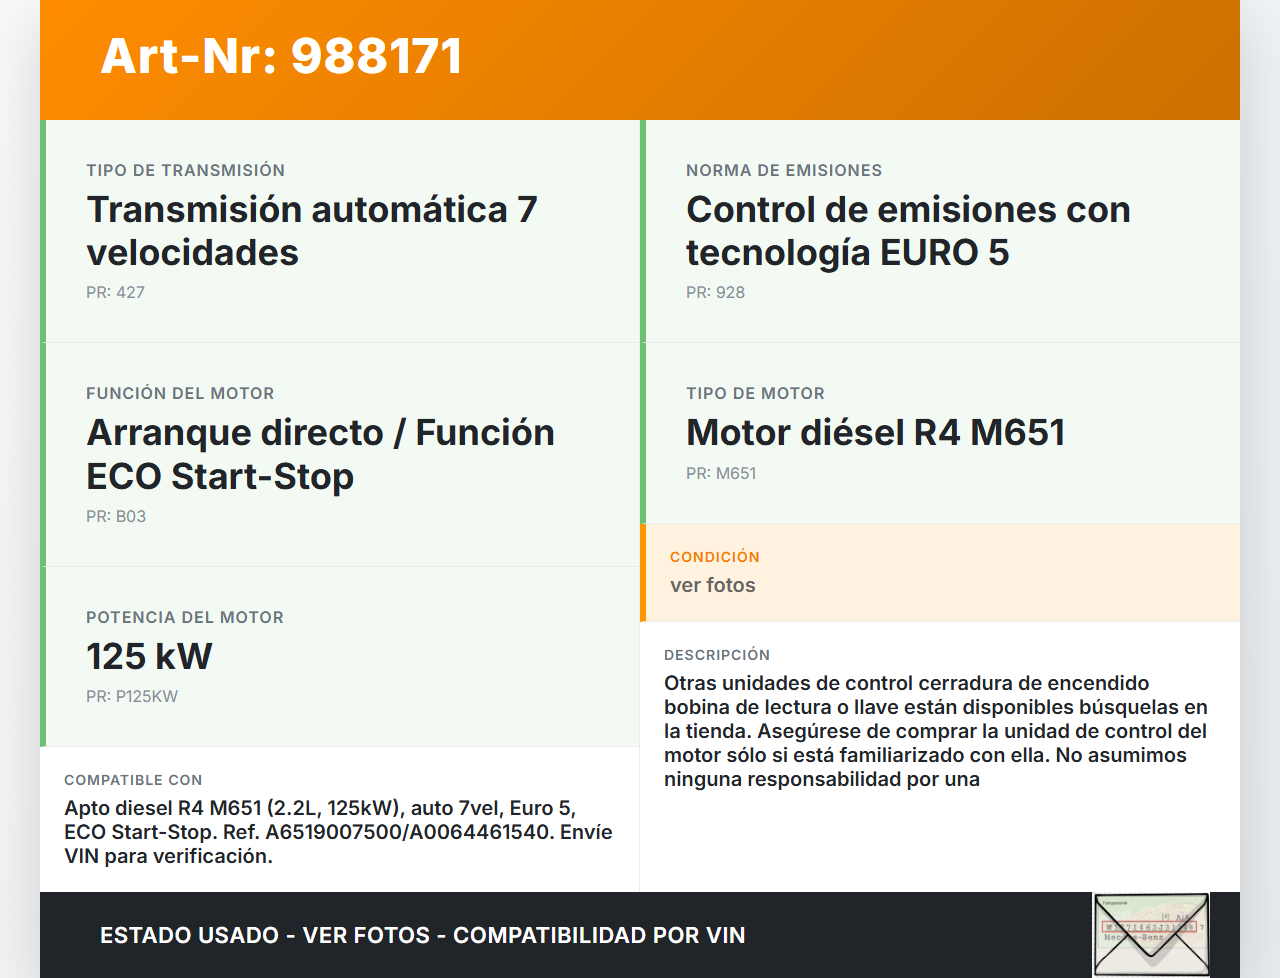This screenshot has height=978, width=1280.
Task: Click the 'COMPATIBLE CON' heading
Action: 133,779
